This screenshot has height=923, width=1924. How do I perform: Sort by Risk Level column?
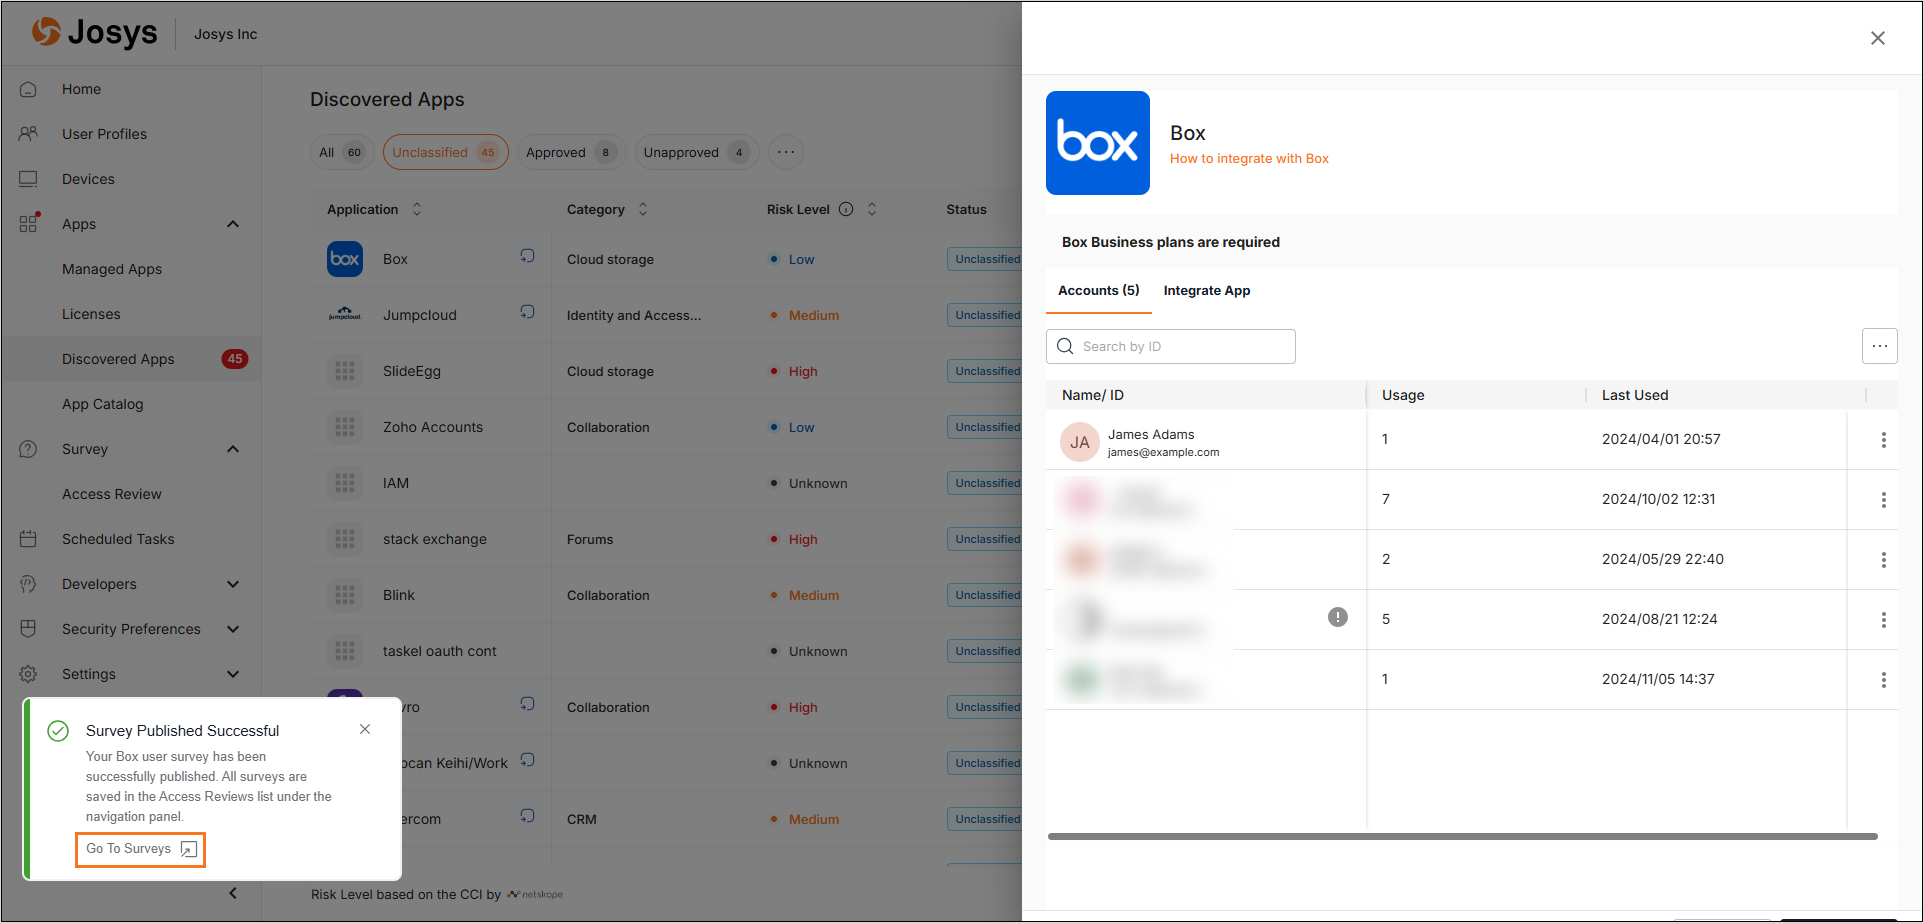click(x=872, y=209)
